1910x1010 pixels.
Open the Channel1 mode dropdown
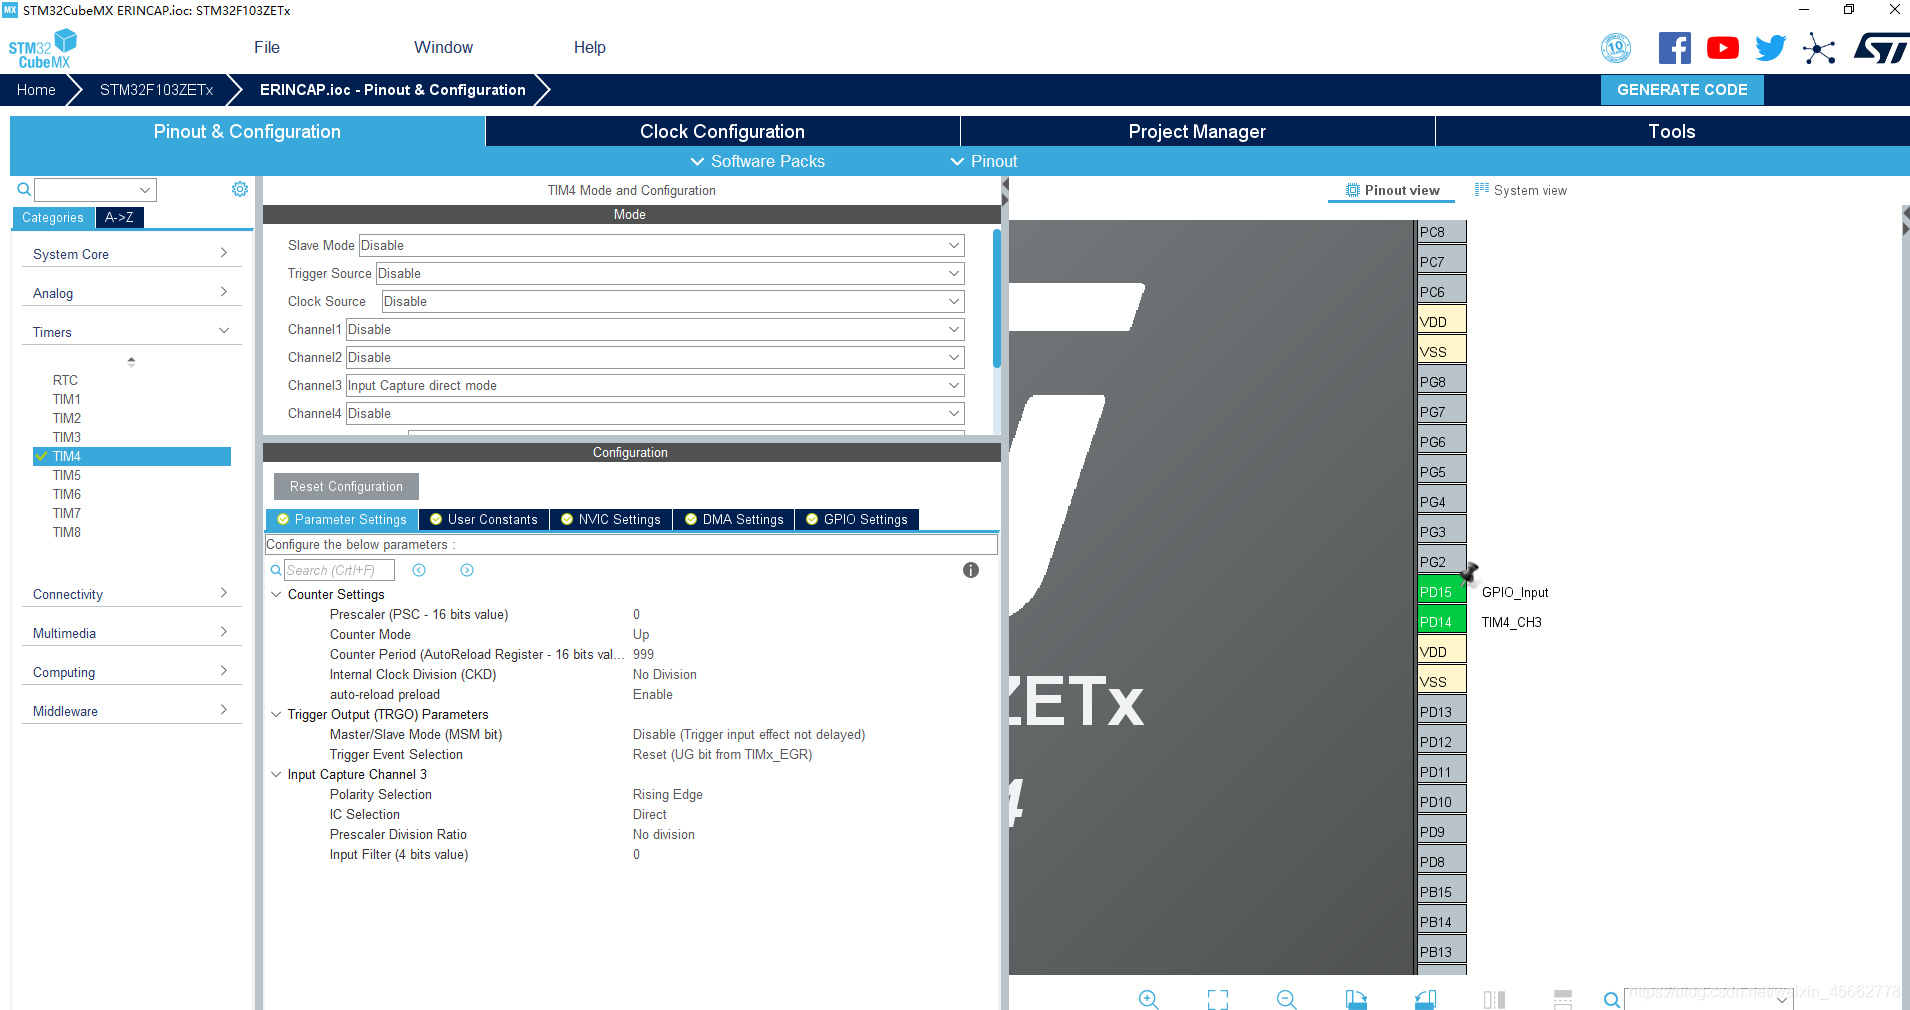(655, 329)
